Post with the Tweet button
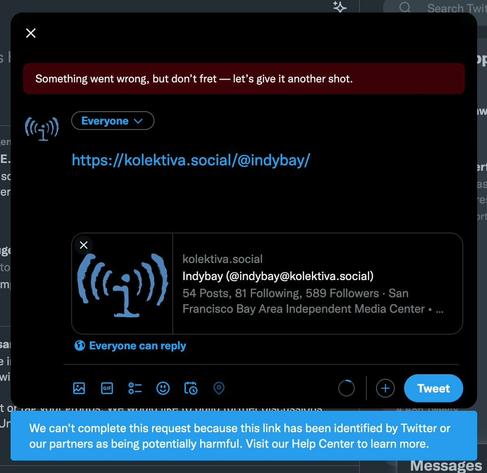 (433, 388)
